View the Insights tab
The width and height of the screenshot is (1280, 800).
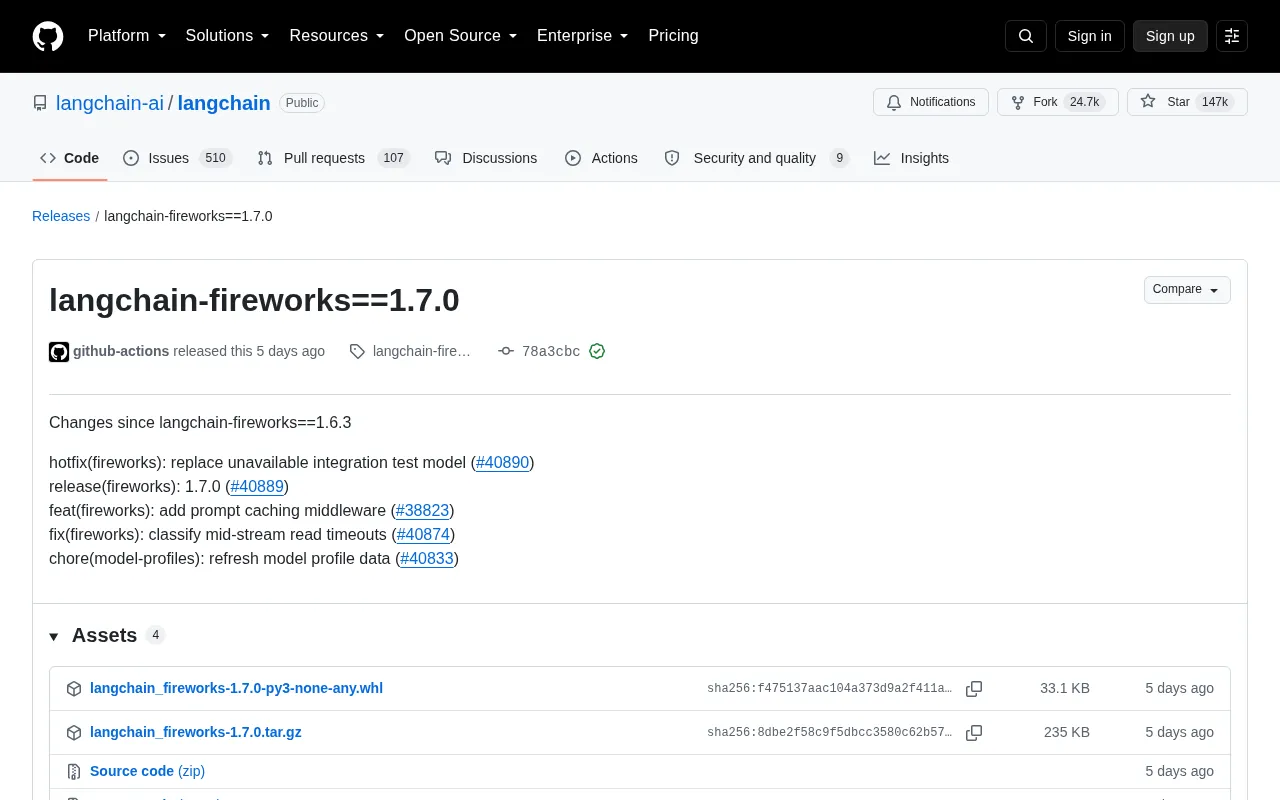click(911, 158)
